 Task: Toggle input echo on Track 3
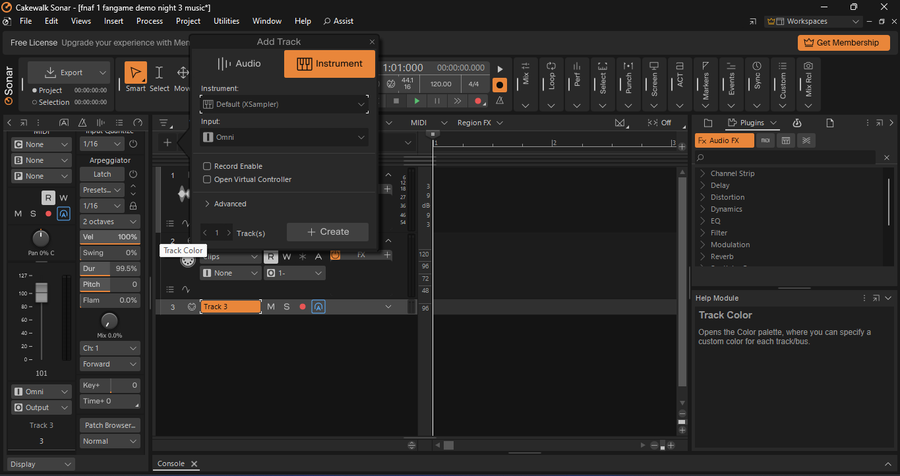coord(319,307)
